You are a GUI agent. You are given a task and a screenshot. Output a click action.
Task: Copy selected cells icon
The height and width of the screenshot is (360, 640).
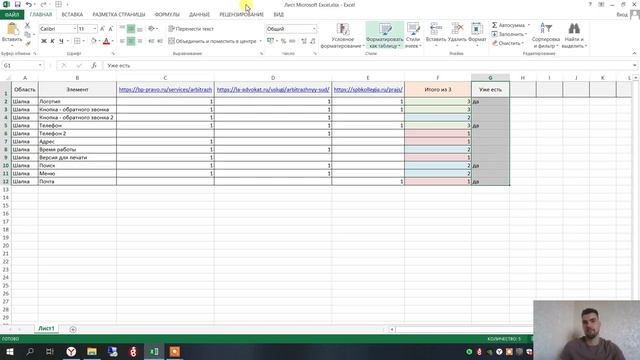click(x=27, y=34)
